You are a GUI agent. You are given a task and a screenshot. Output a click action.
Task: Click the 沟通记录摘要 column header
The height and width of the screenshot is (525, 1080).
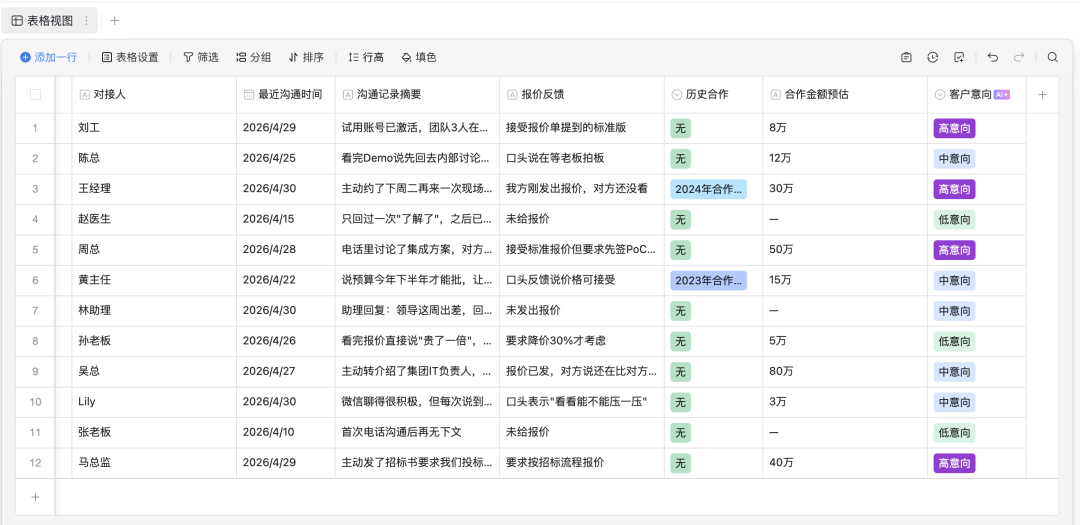pyautogui.click(x=417, y=95)
